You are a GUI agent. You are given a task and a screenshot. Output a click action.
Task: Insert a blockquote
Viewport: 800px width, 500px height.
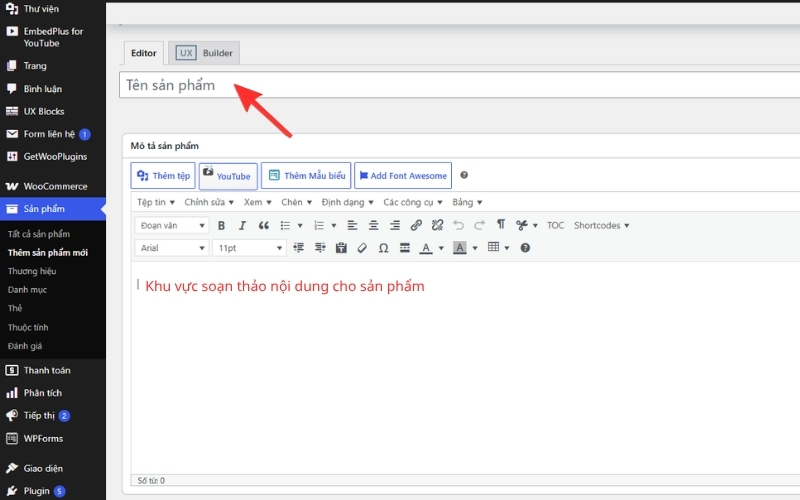point(263,226)
